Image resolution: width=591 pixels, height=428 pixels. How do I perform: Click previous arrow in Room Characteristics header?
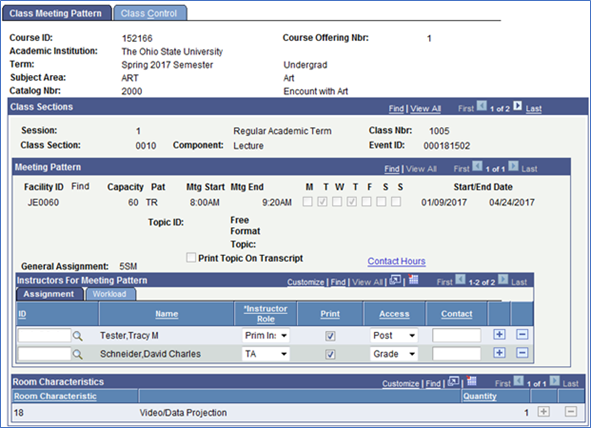tap(519, 381)
